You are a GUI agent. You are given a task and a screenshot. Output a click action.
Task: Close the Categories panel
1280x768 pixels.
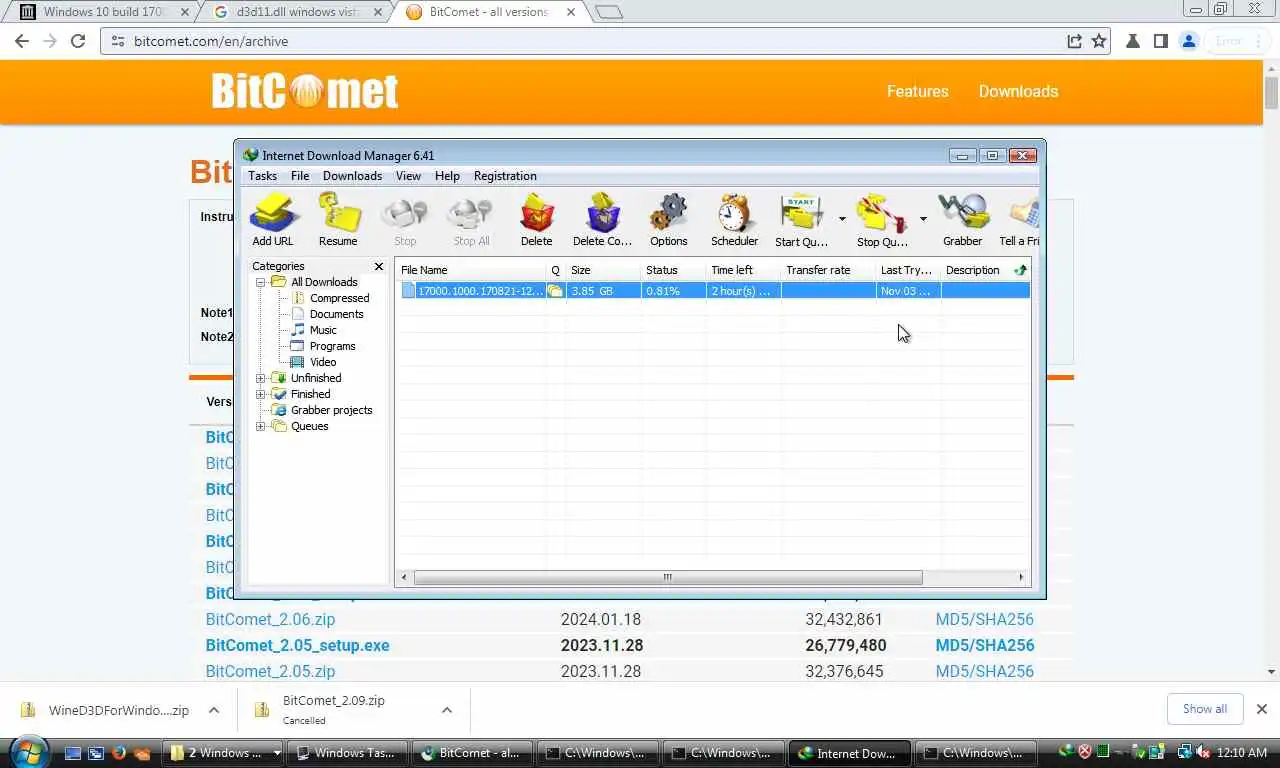tap(378, 266)
